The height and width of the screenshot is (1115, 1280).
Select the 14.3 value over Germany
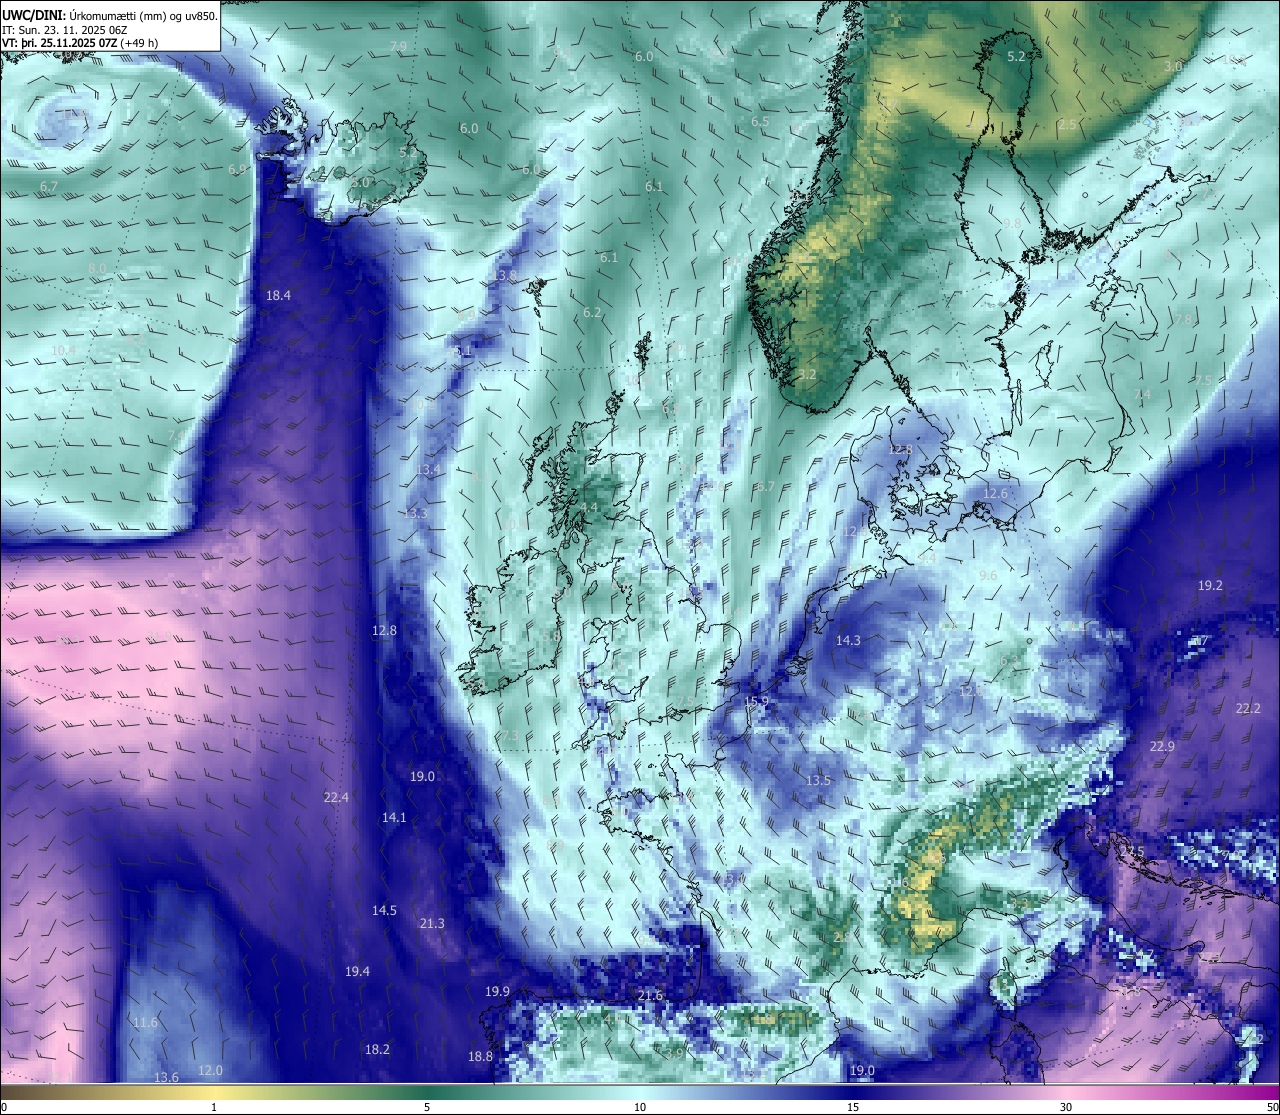coord(848,640)
